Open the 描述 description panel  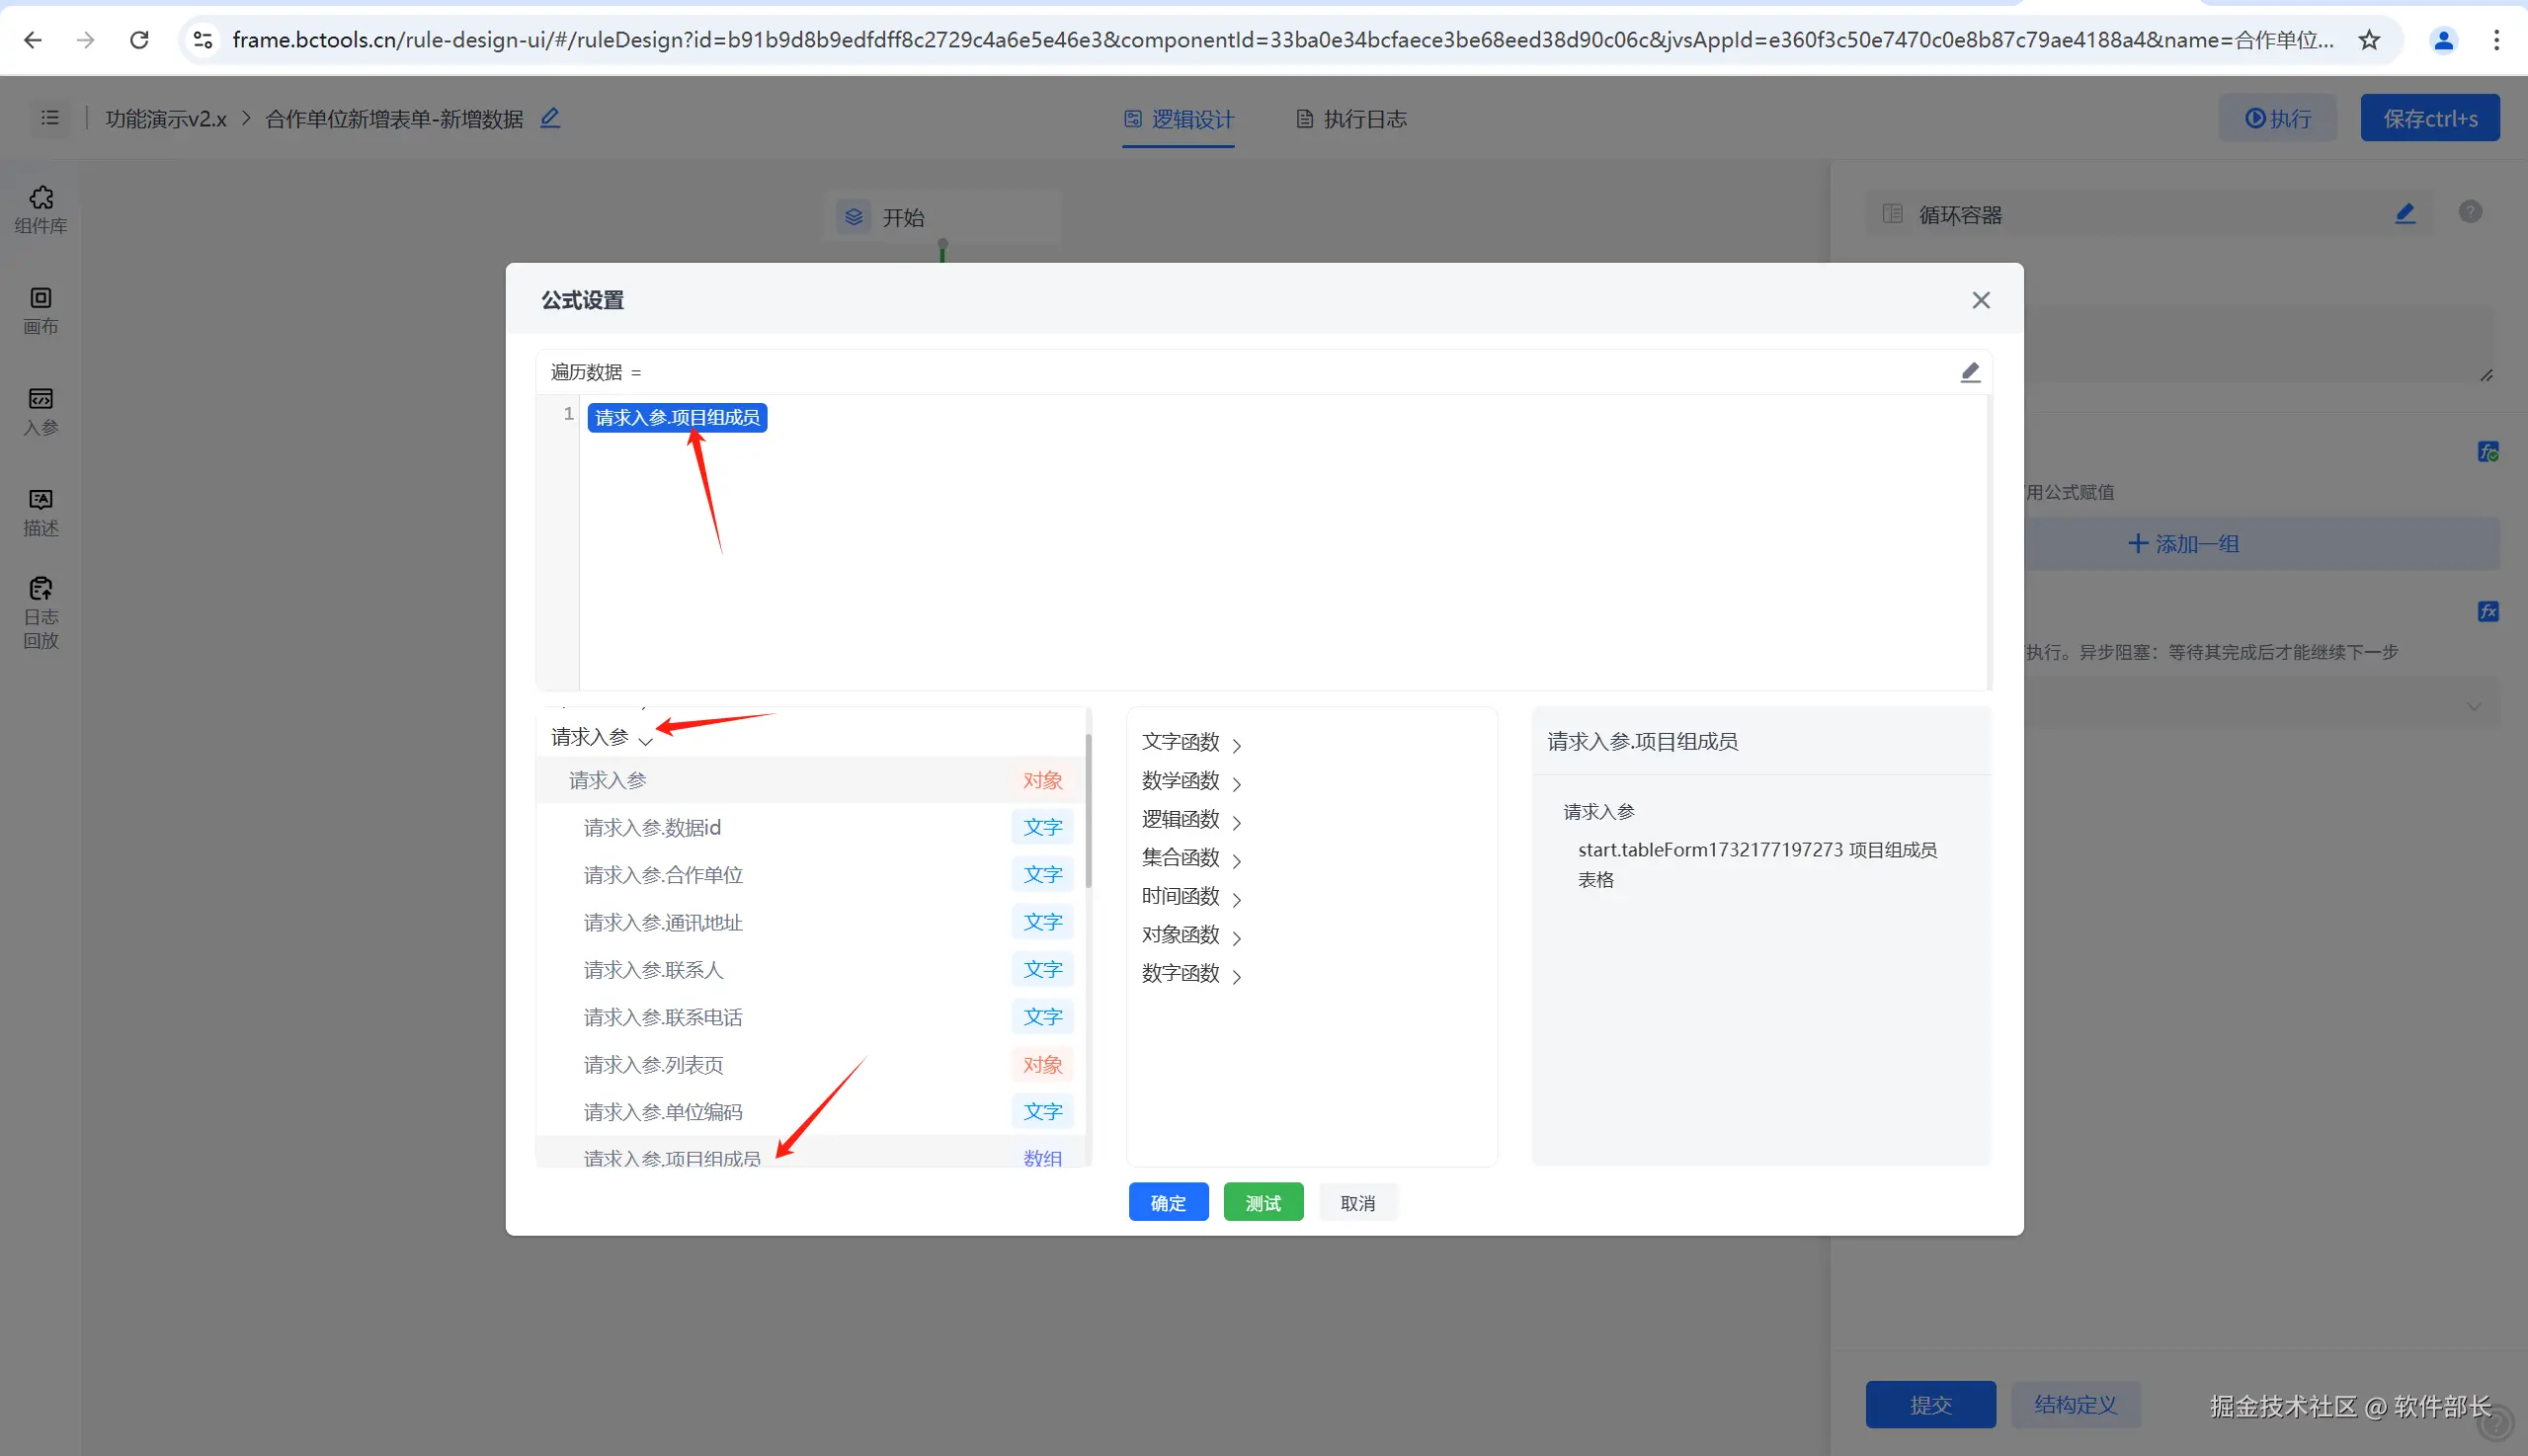tap(41, 512)
